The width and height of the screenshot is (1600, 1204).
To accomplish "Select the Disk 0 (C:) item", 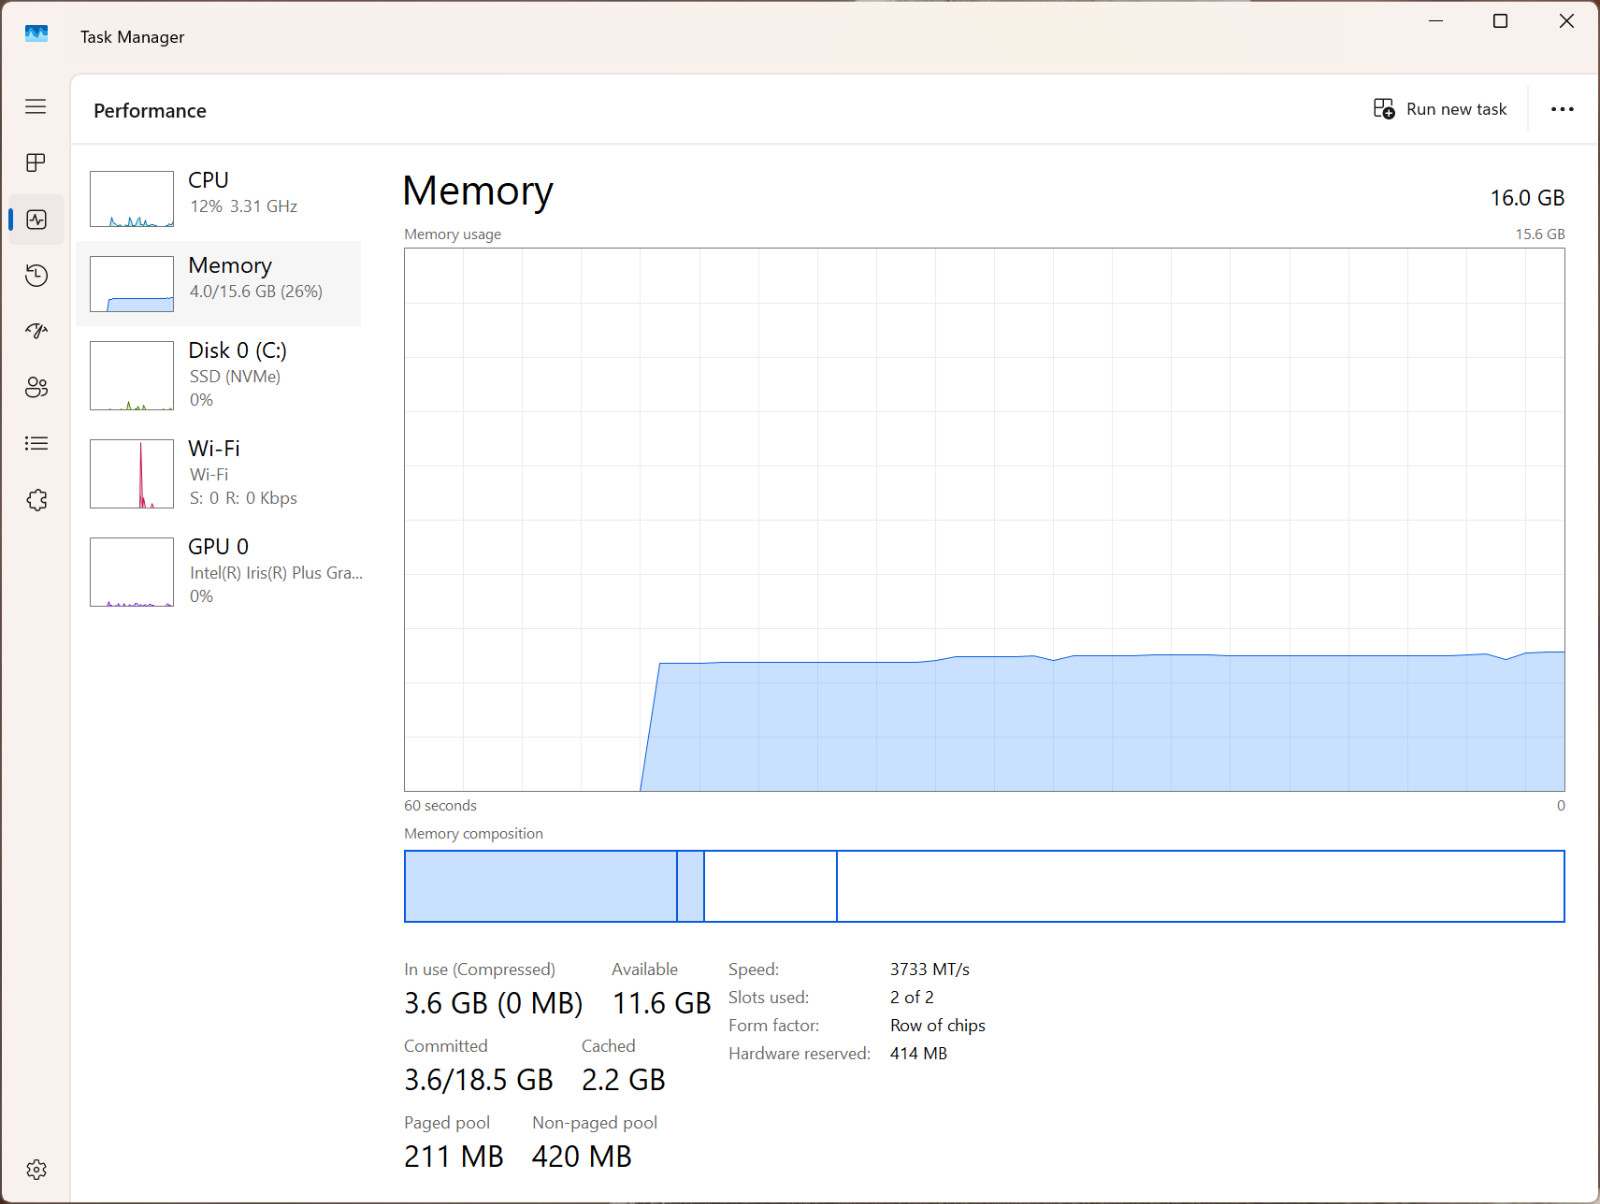I will tap(219, 375).
